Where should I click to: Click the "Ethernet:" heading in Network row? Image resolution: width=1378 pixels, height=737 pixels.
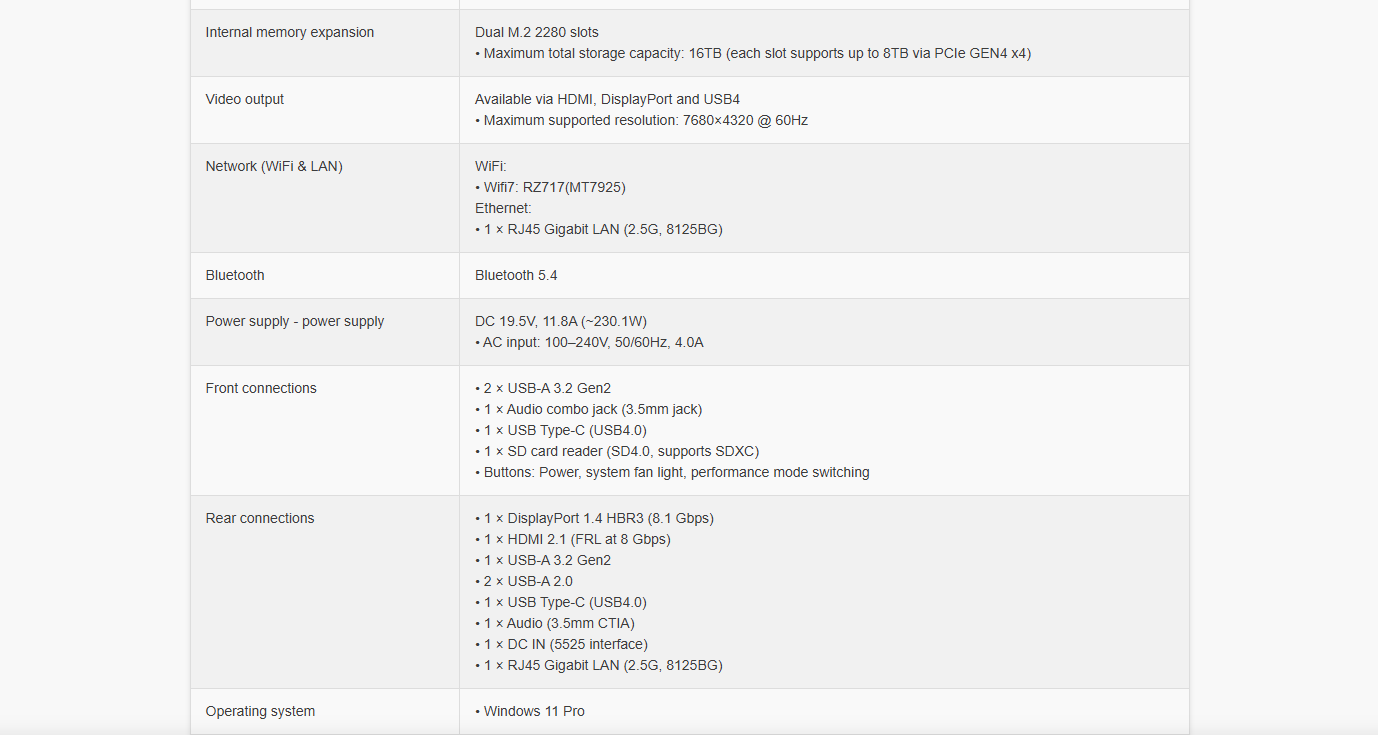pos(503,208)
